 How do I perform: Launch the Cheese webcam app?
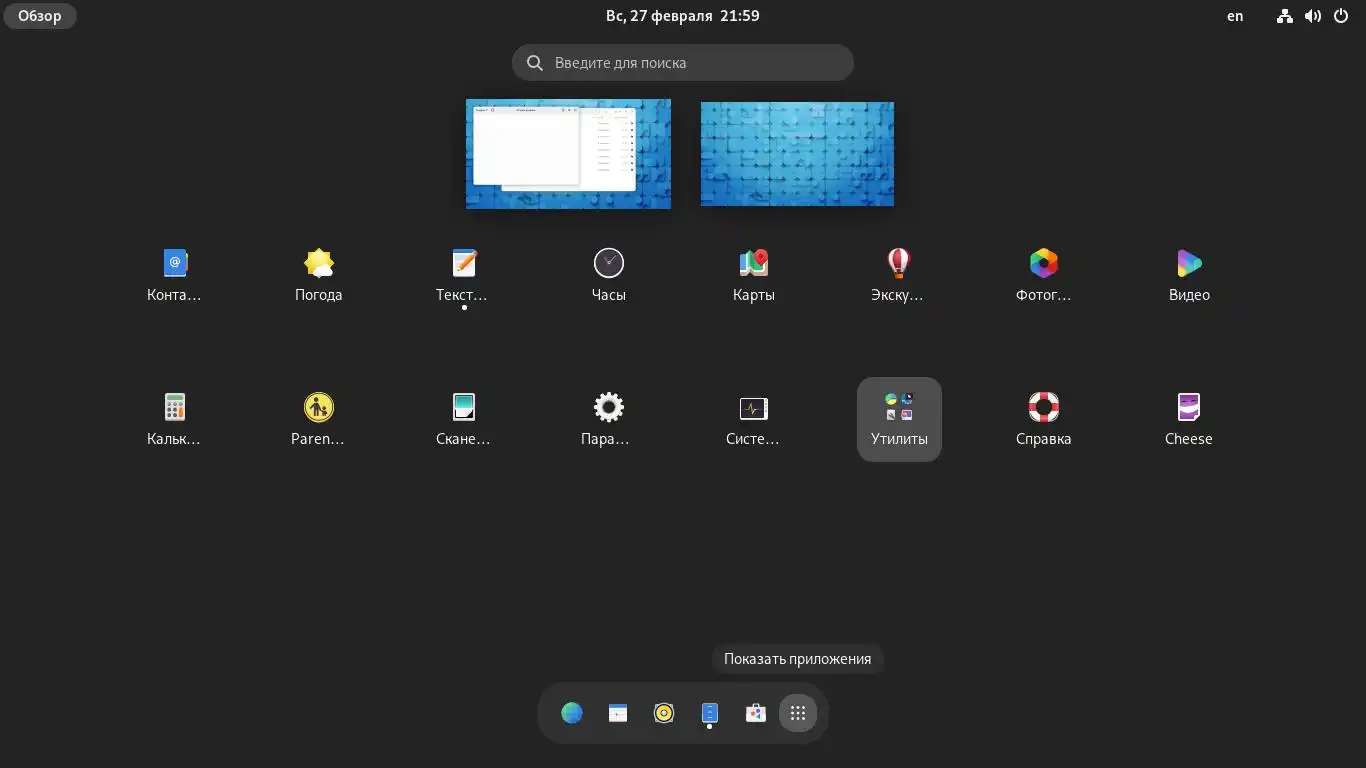point(1189,419)
